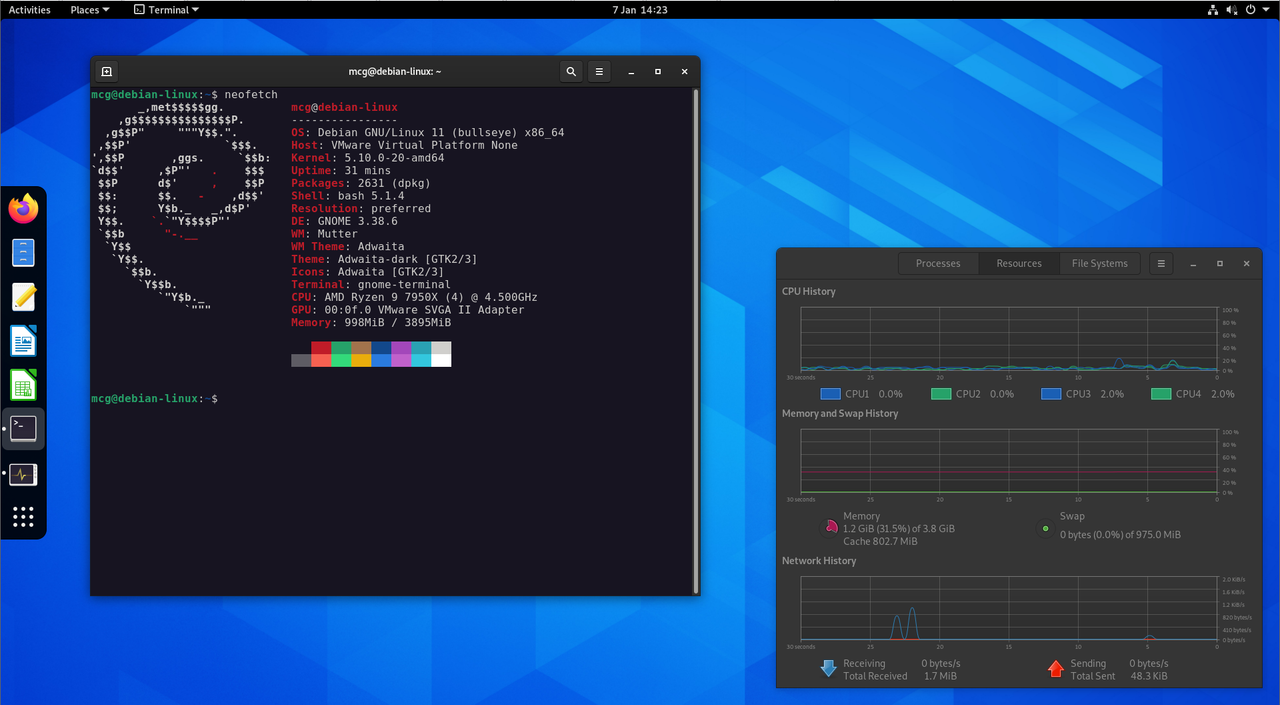Expand the Places menu in top bar
This screenshot has width=1280, height=705.
click(x=90, y=10)
